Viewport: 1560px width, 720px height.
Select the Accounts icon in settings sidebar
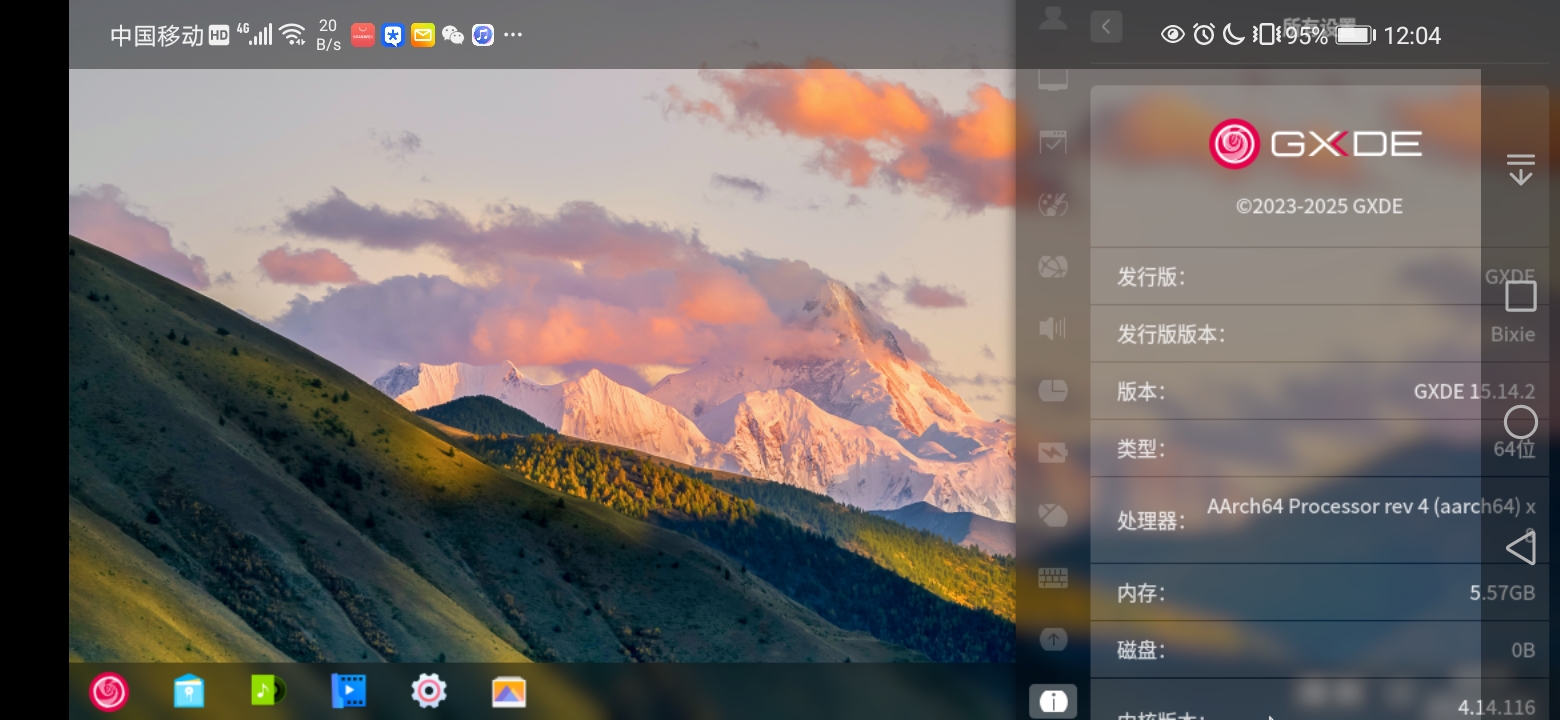[x=1052, y=18]
